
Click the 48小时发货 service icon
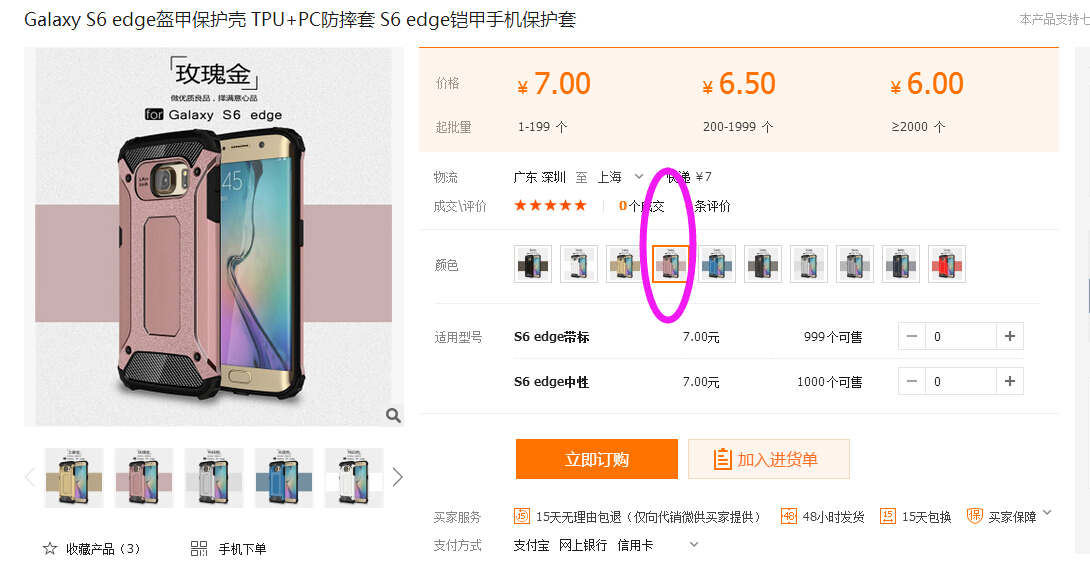788,516
